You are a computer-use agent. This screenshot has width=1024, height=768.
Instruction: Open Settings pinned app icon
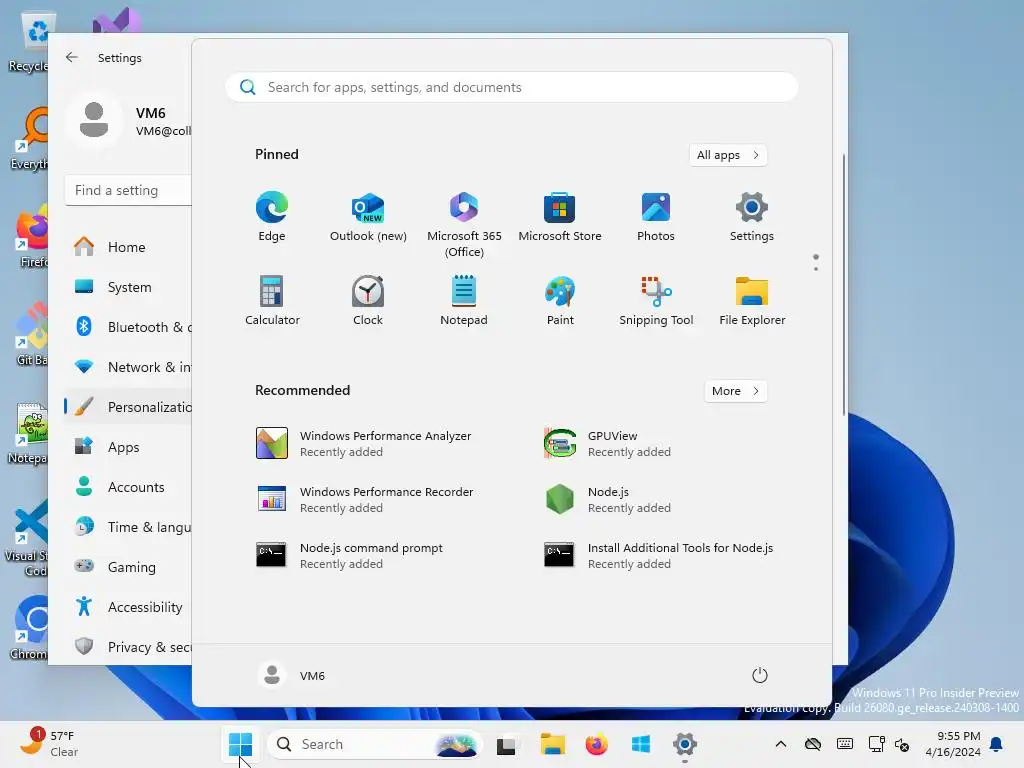tap(752, 217)
